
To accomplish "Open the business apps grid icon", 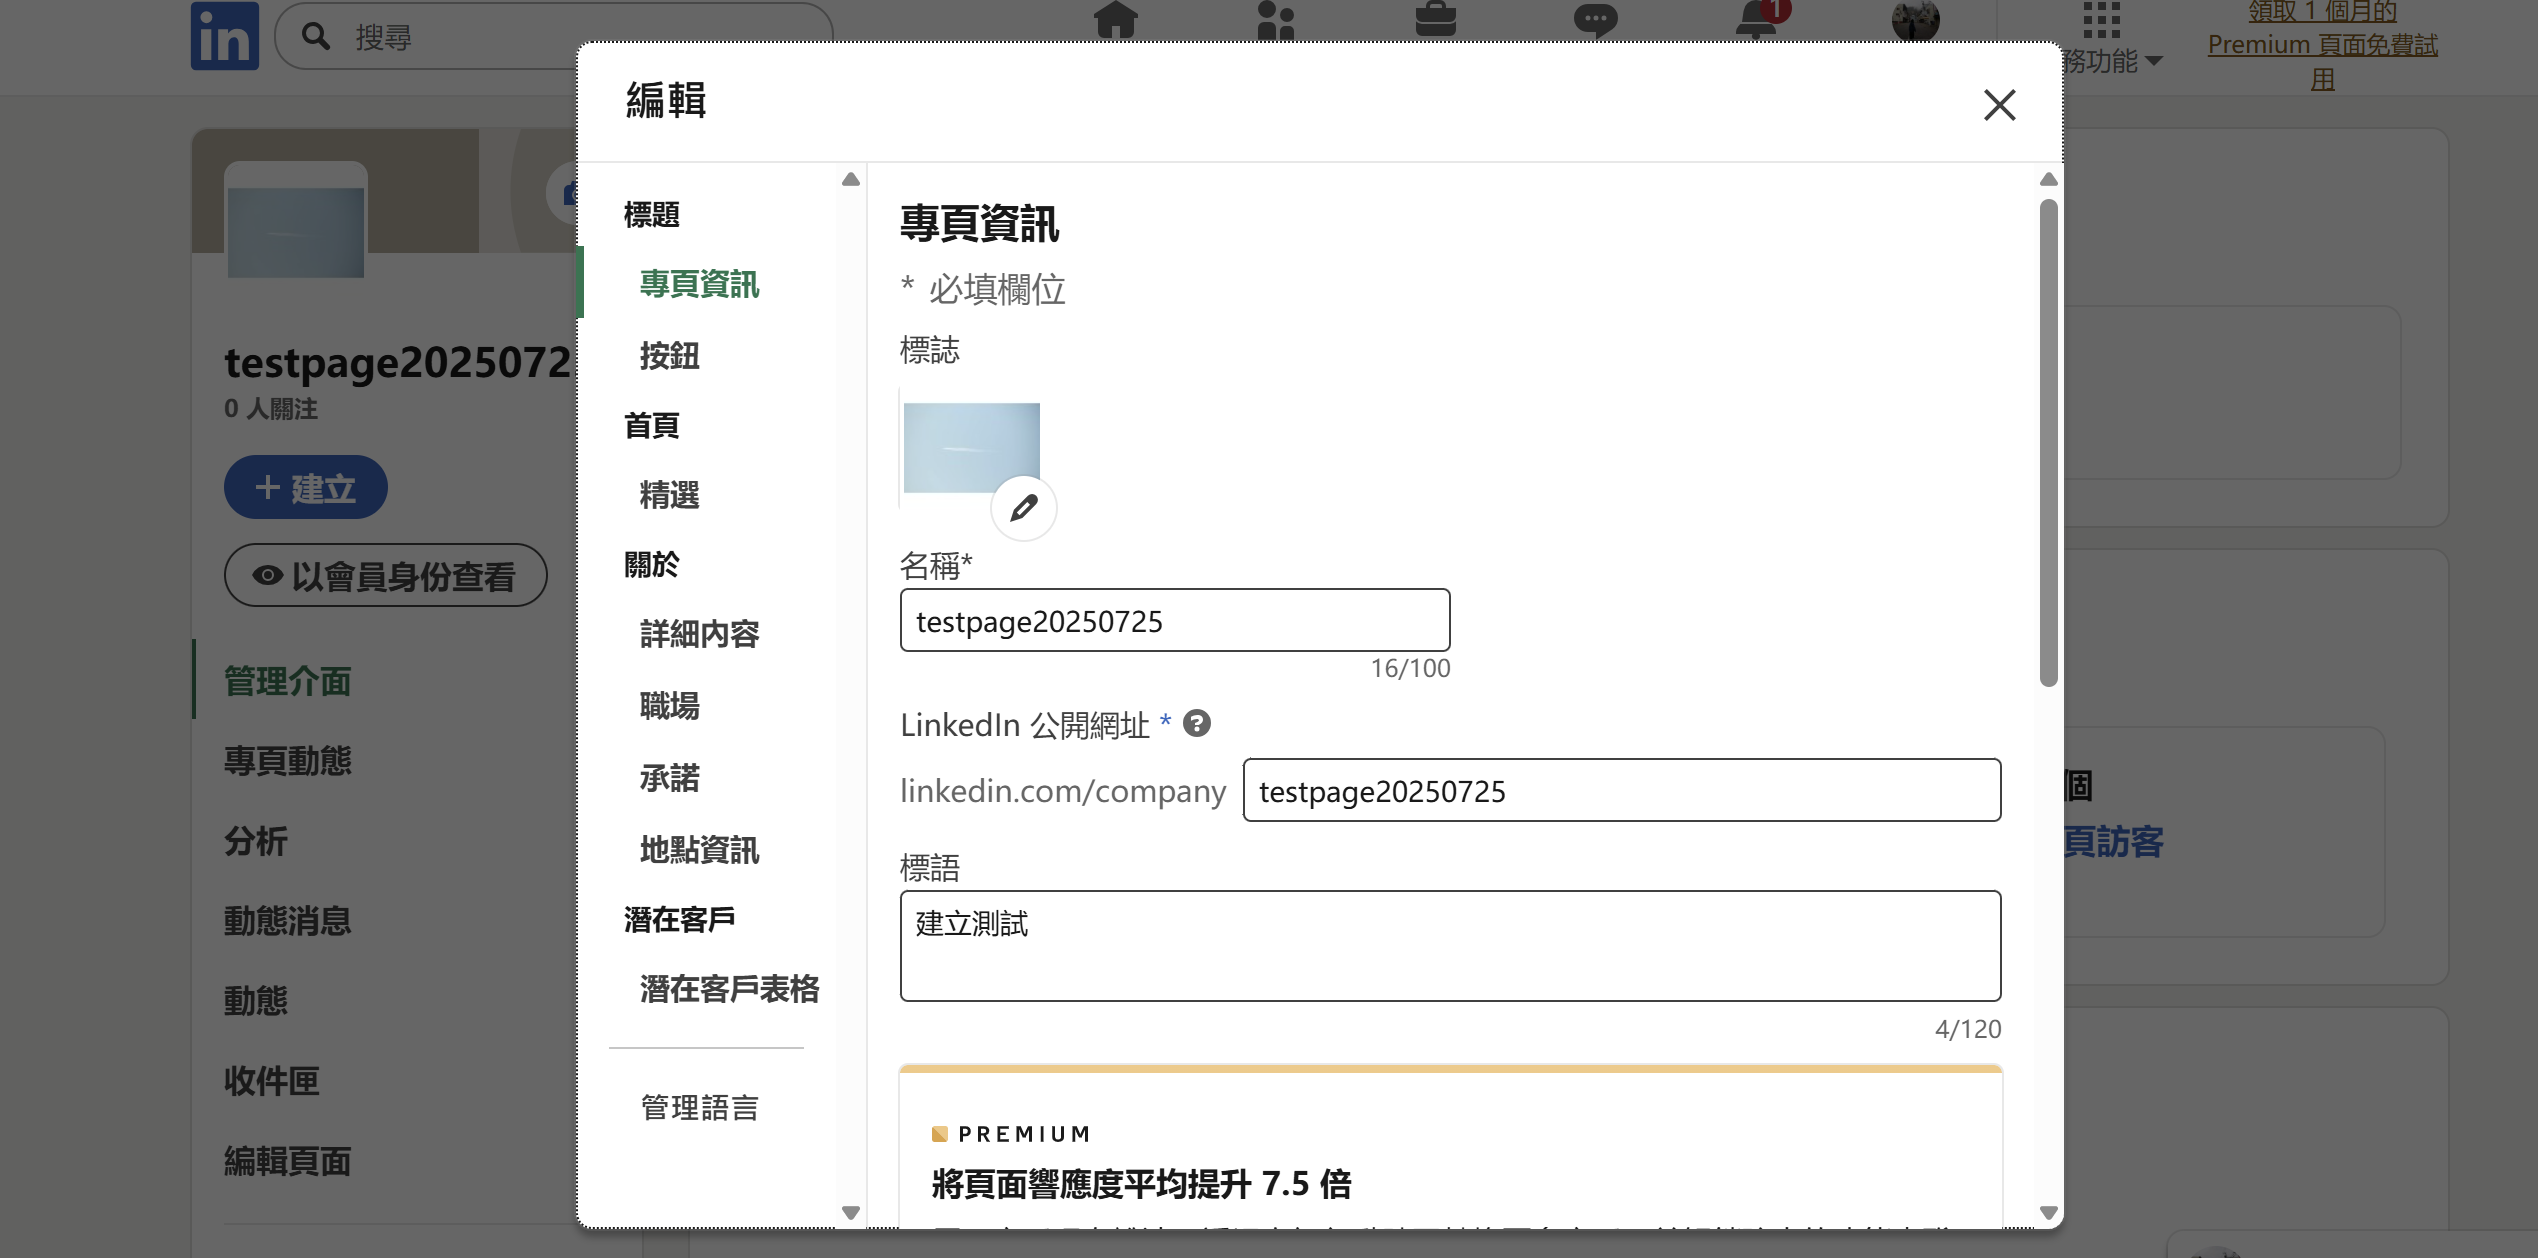I will point(2101,20).
